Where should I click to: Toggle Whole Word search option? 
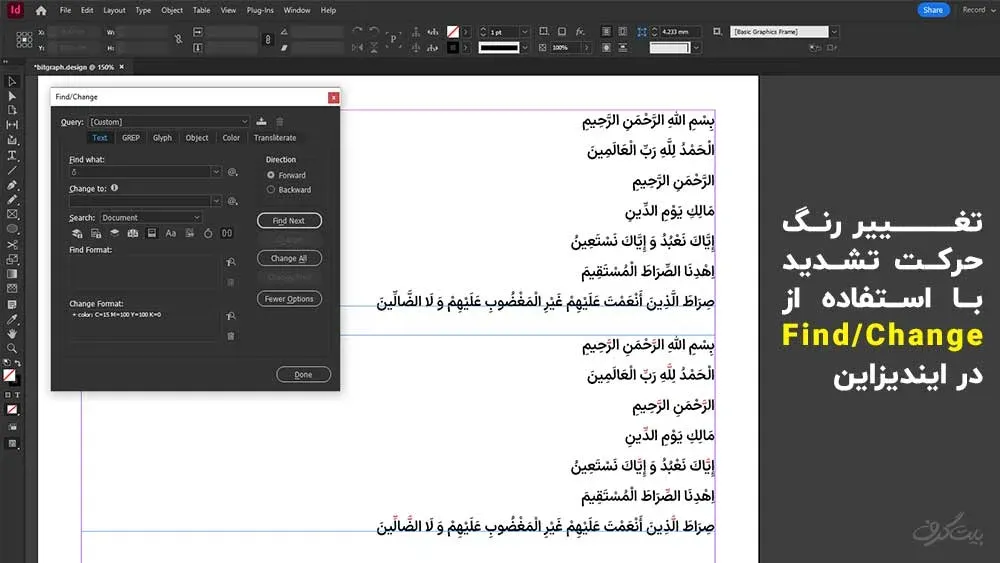189,233
